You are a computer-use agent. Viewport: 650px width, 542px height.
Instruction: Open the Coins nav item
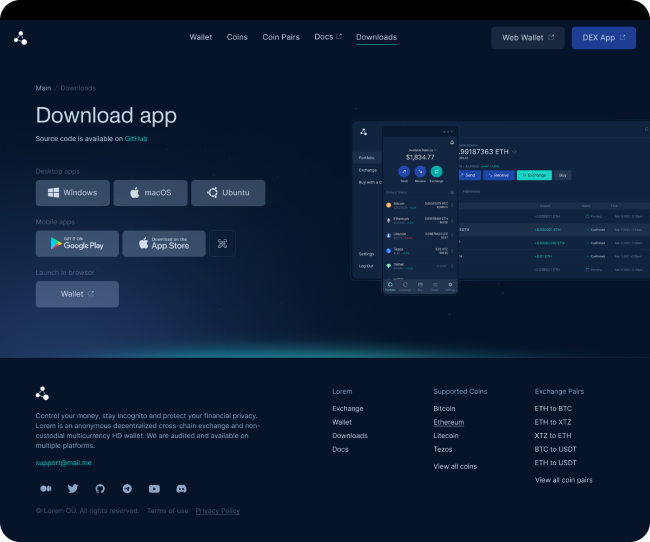(x=237, y=37)
